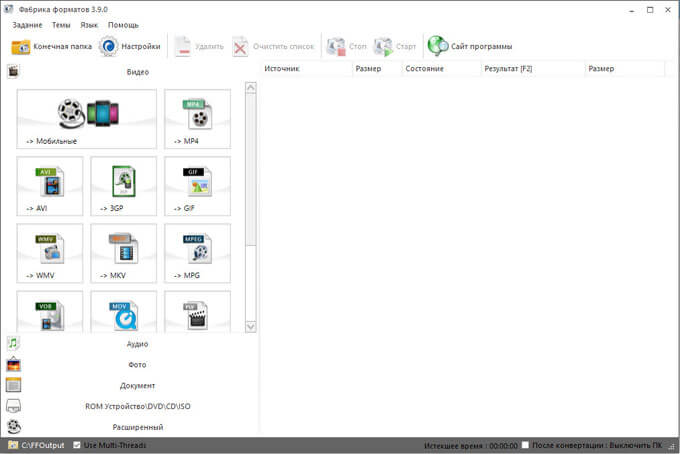
Task: Toggle the Use Multi-Threads checkbox
Action: (78, 445)
